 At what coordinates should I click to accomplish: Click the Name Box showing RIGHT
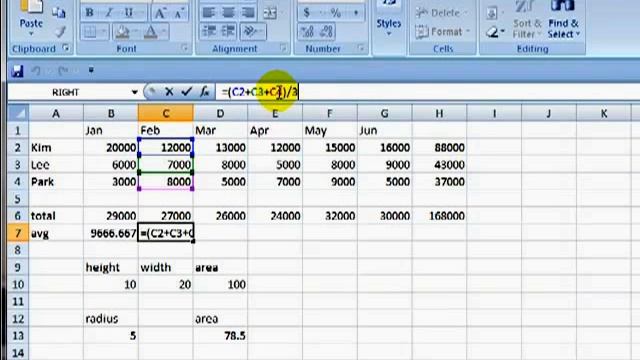click(65, 92)
